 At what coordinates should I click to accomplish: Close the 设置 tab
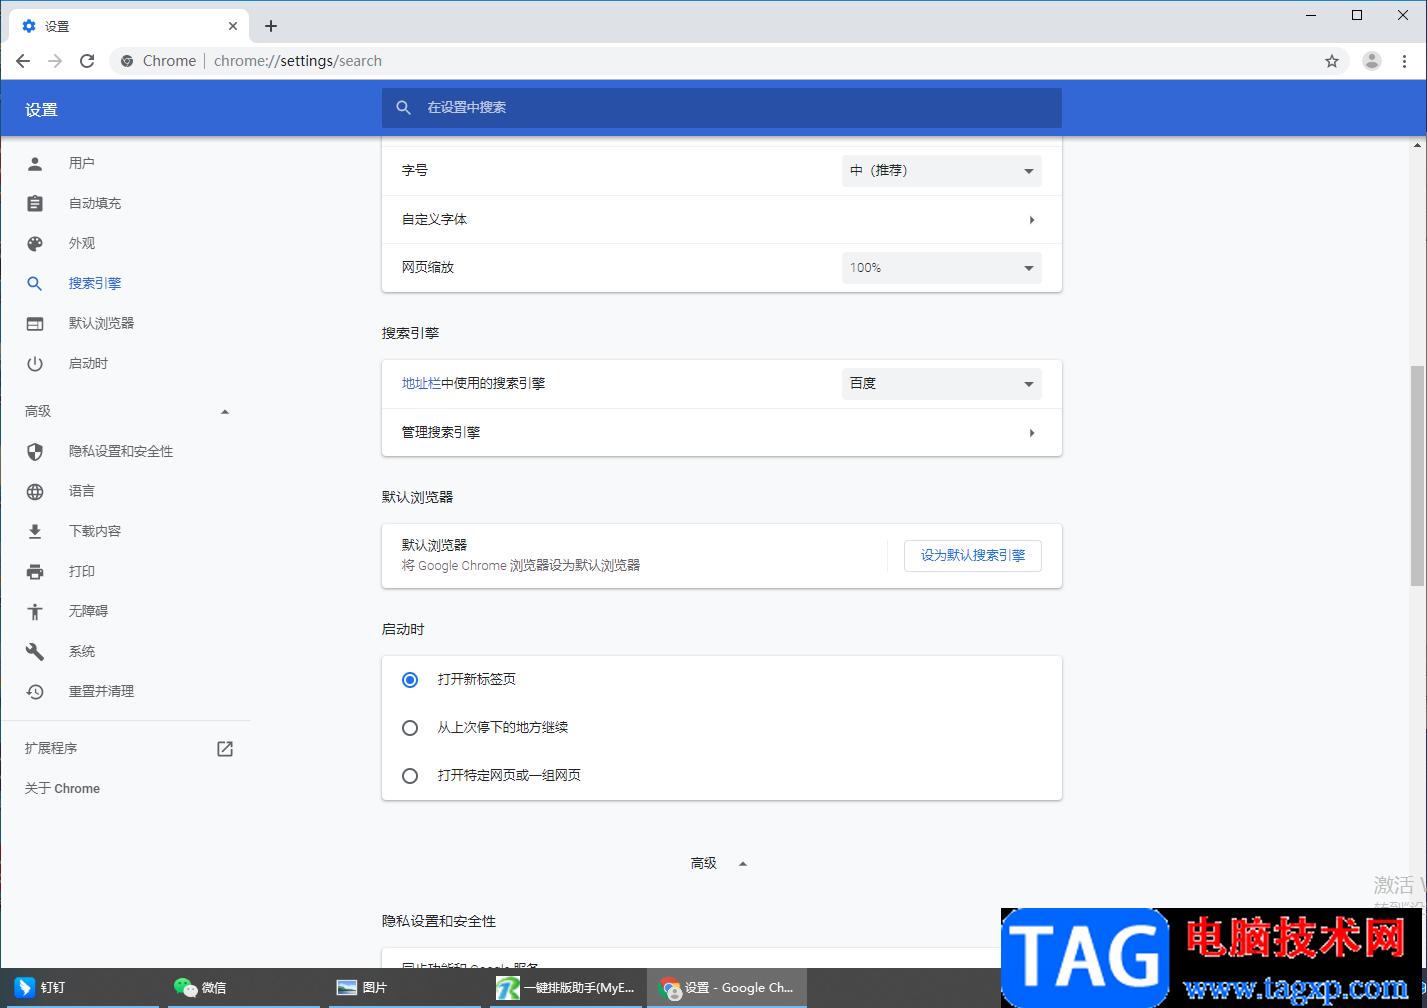[233, 26]
